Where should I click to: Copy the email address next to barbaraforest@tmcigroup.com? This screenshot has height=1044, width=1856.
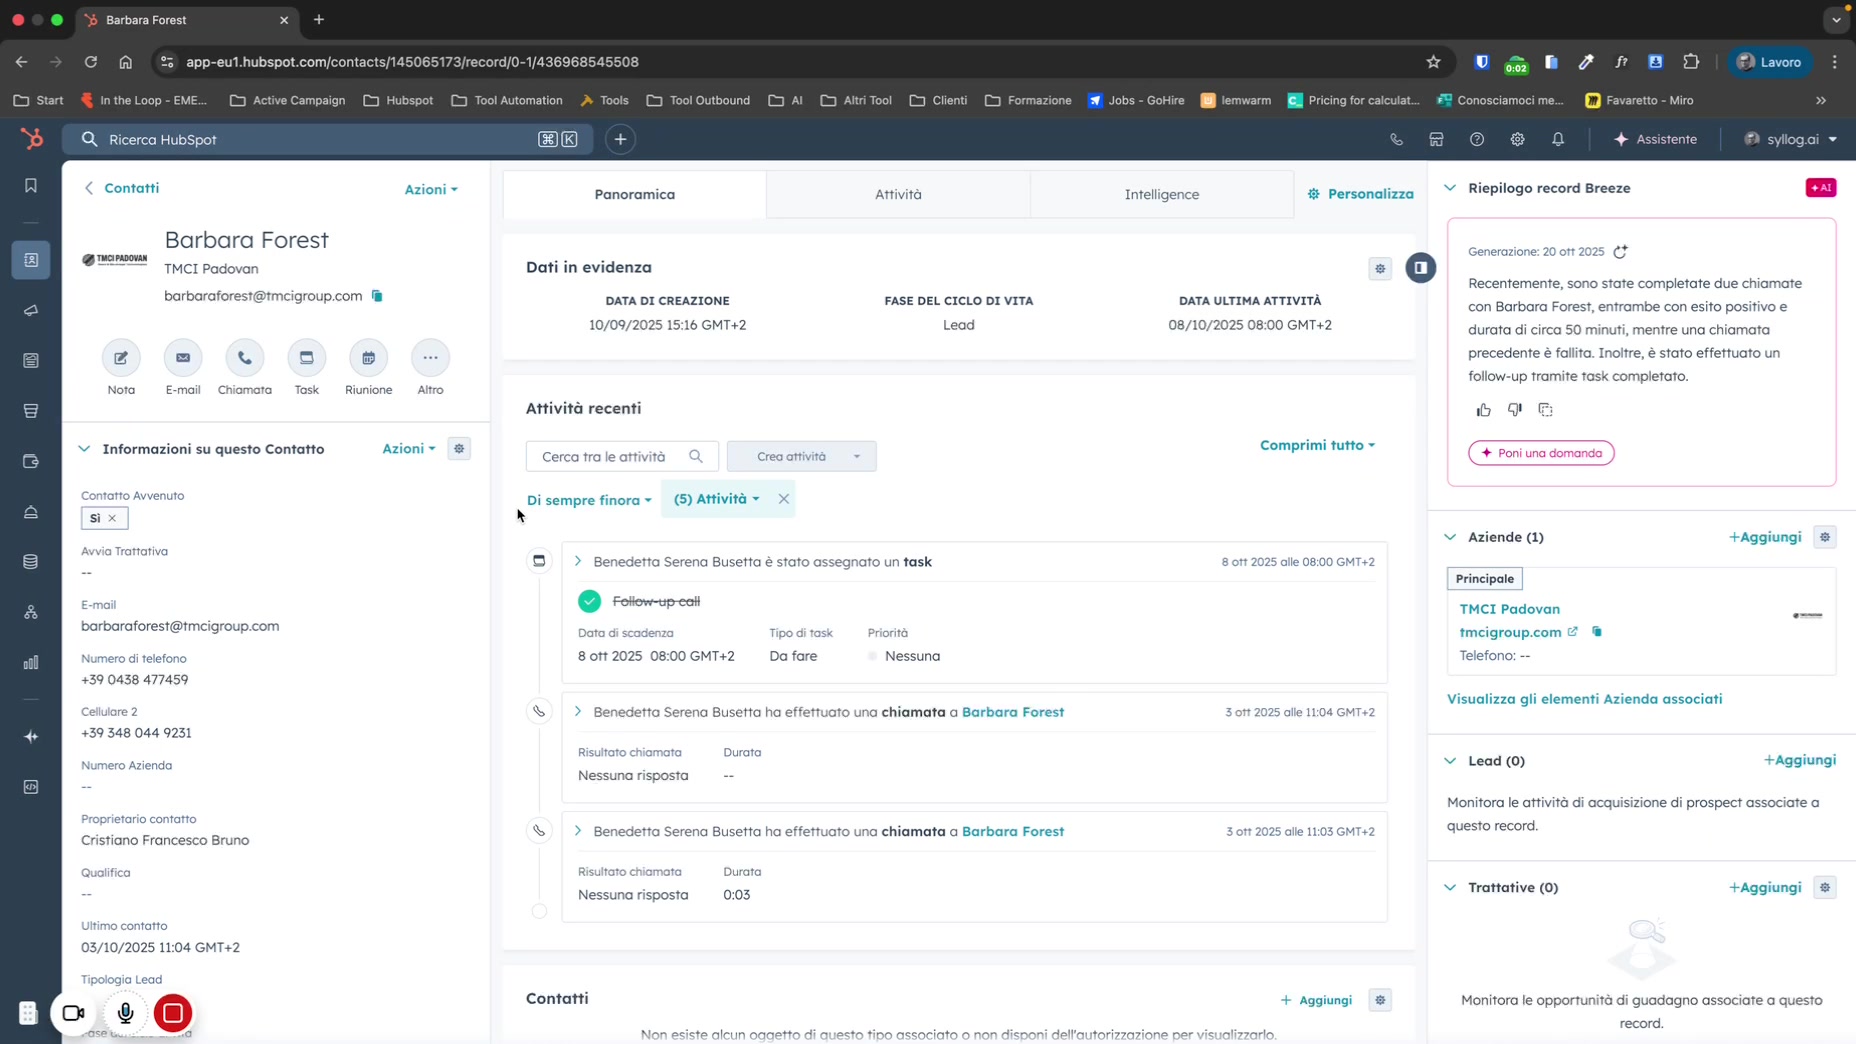(x=377, y=296)
